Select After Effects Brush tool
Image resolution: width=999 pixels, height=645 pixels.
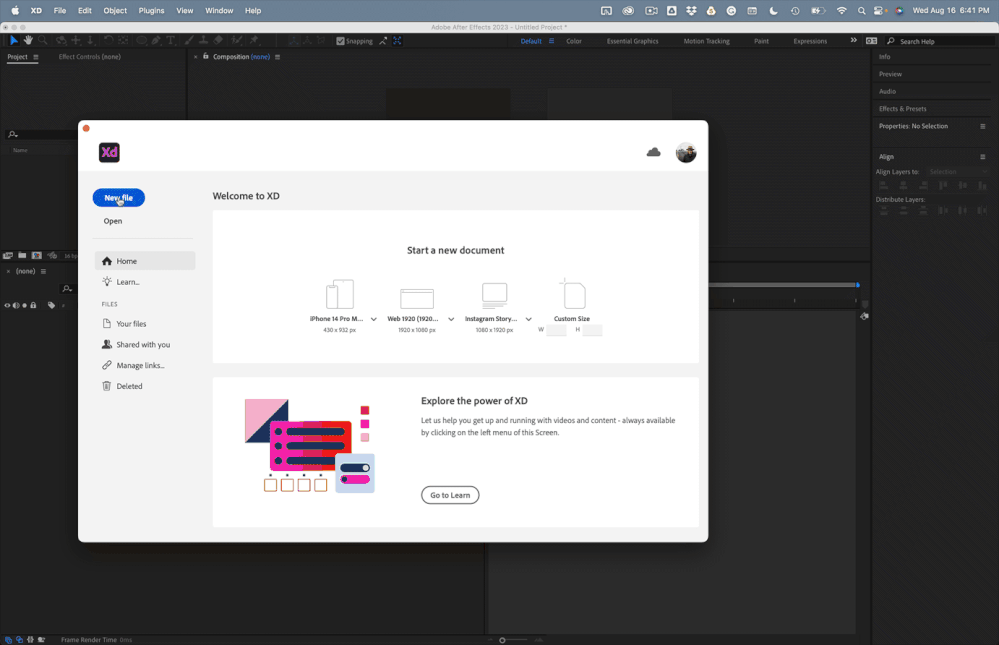click(189, 40)
